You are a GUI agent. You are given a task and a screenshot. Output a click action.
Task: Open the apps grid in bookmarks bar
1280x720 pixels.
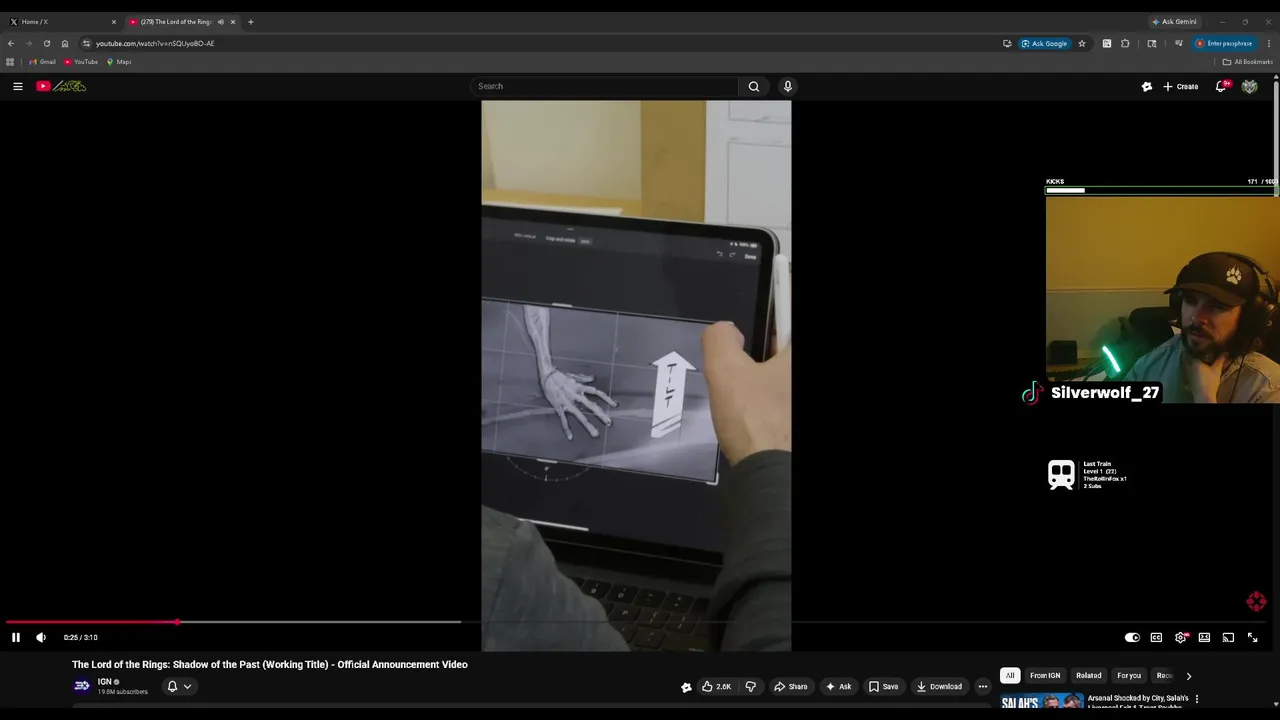pyautogui.click(x=10, y=62)
